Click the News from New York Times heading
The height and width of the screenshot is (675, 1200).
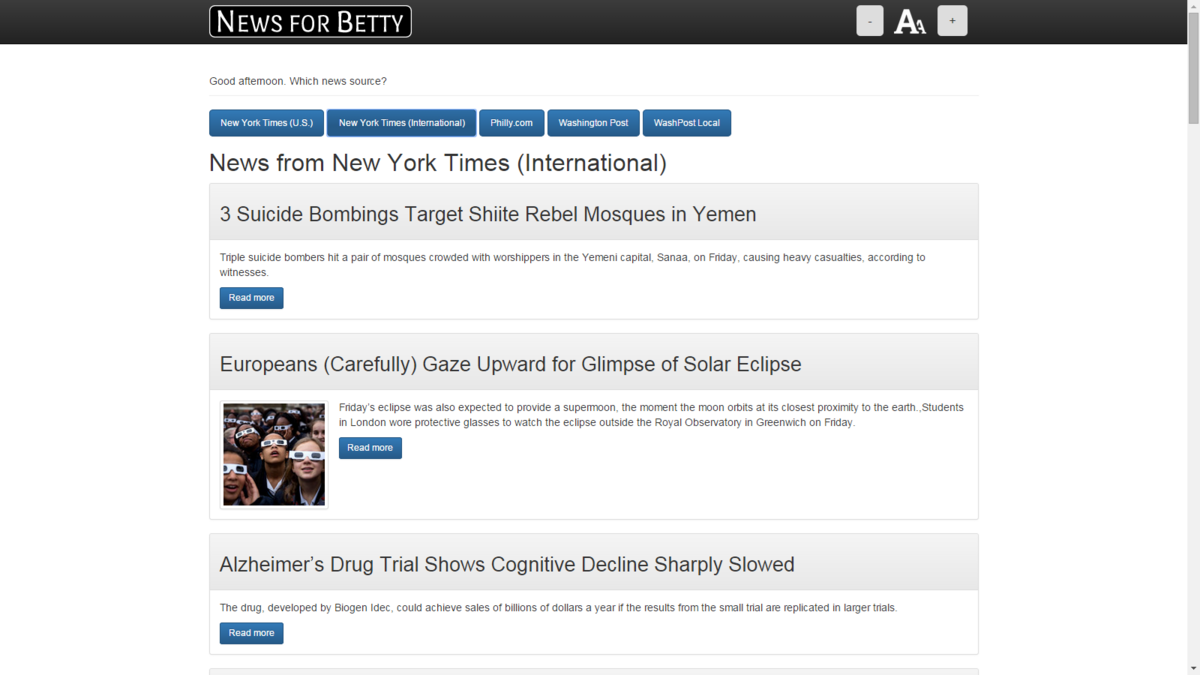438,162
